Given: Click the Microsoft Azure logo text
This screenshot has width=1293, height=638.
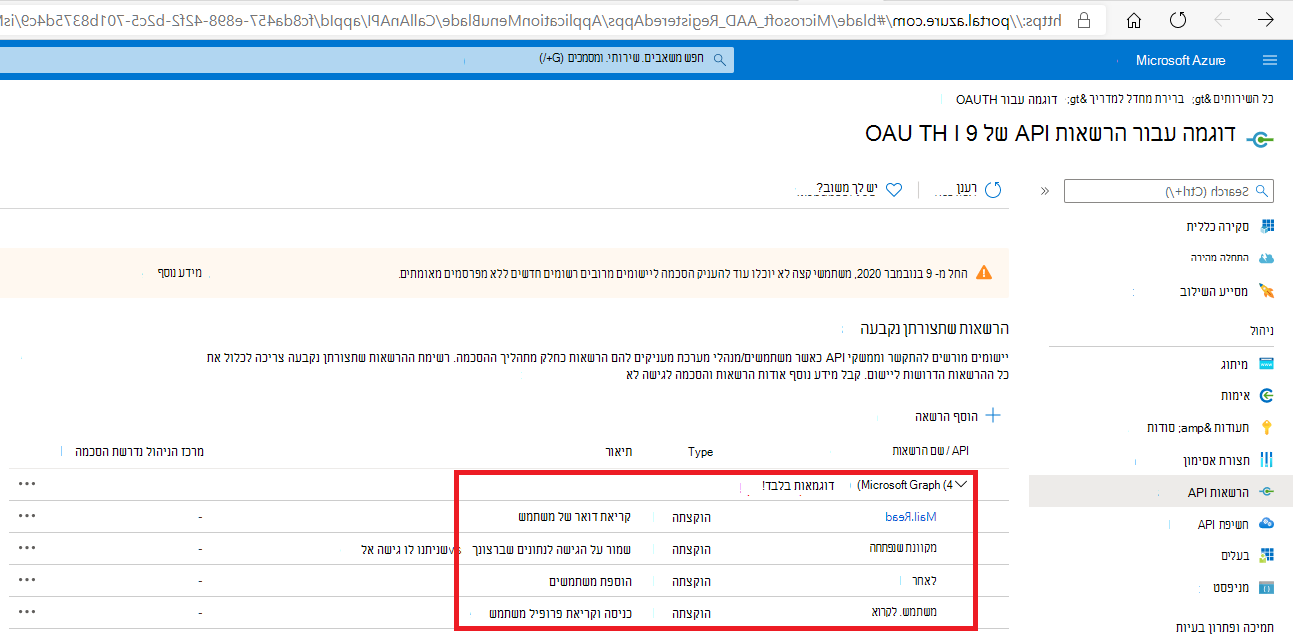Looking at the screenshot, I should point(1180,60).
